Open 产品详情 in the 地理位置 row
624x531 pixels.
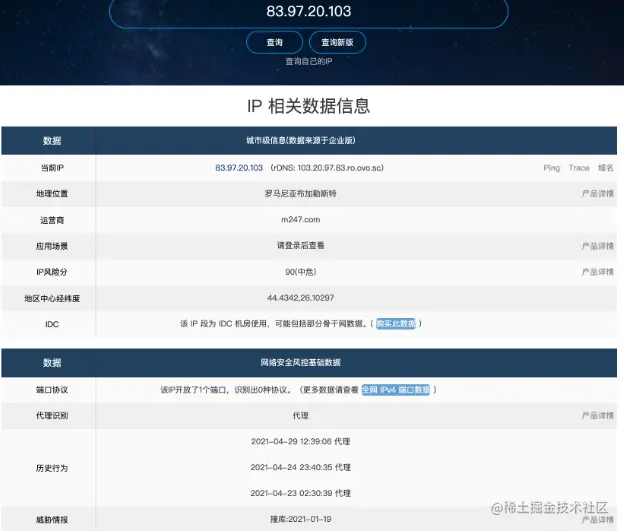(x=597, y=194)
